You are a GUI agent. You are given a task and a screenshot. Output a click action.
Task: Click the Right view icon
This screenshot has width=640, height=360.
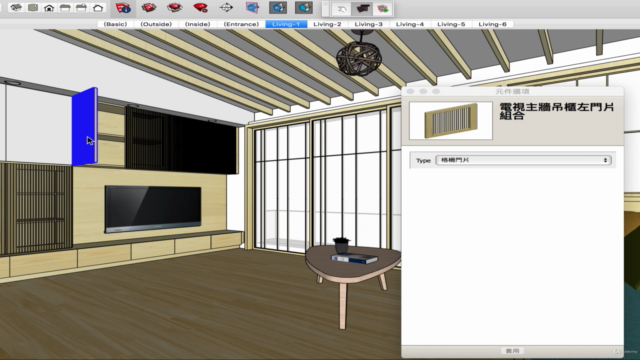pos(65,8)
